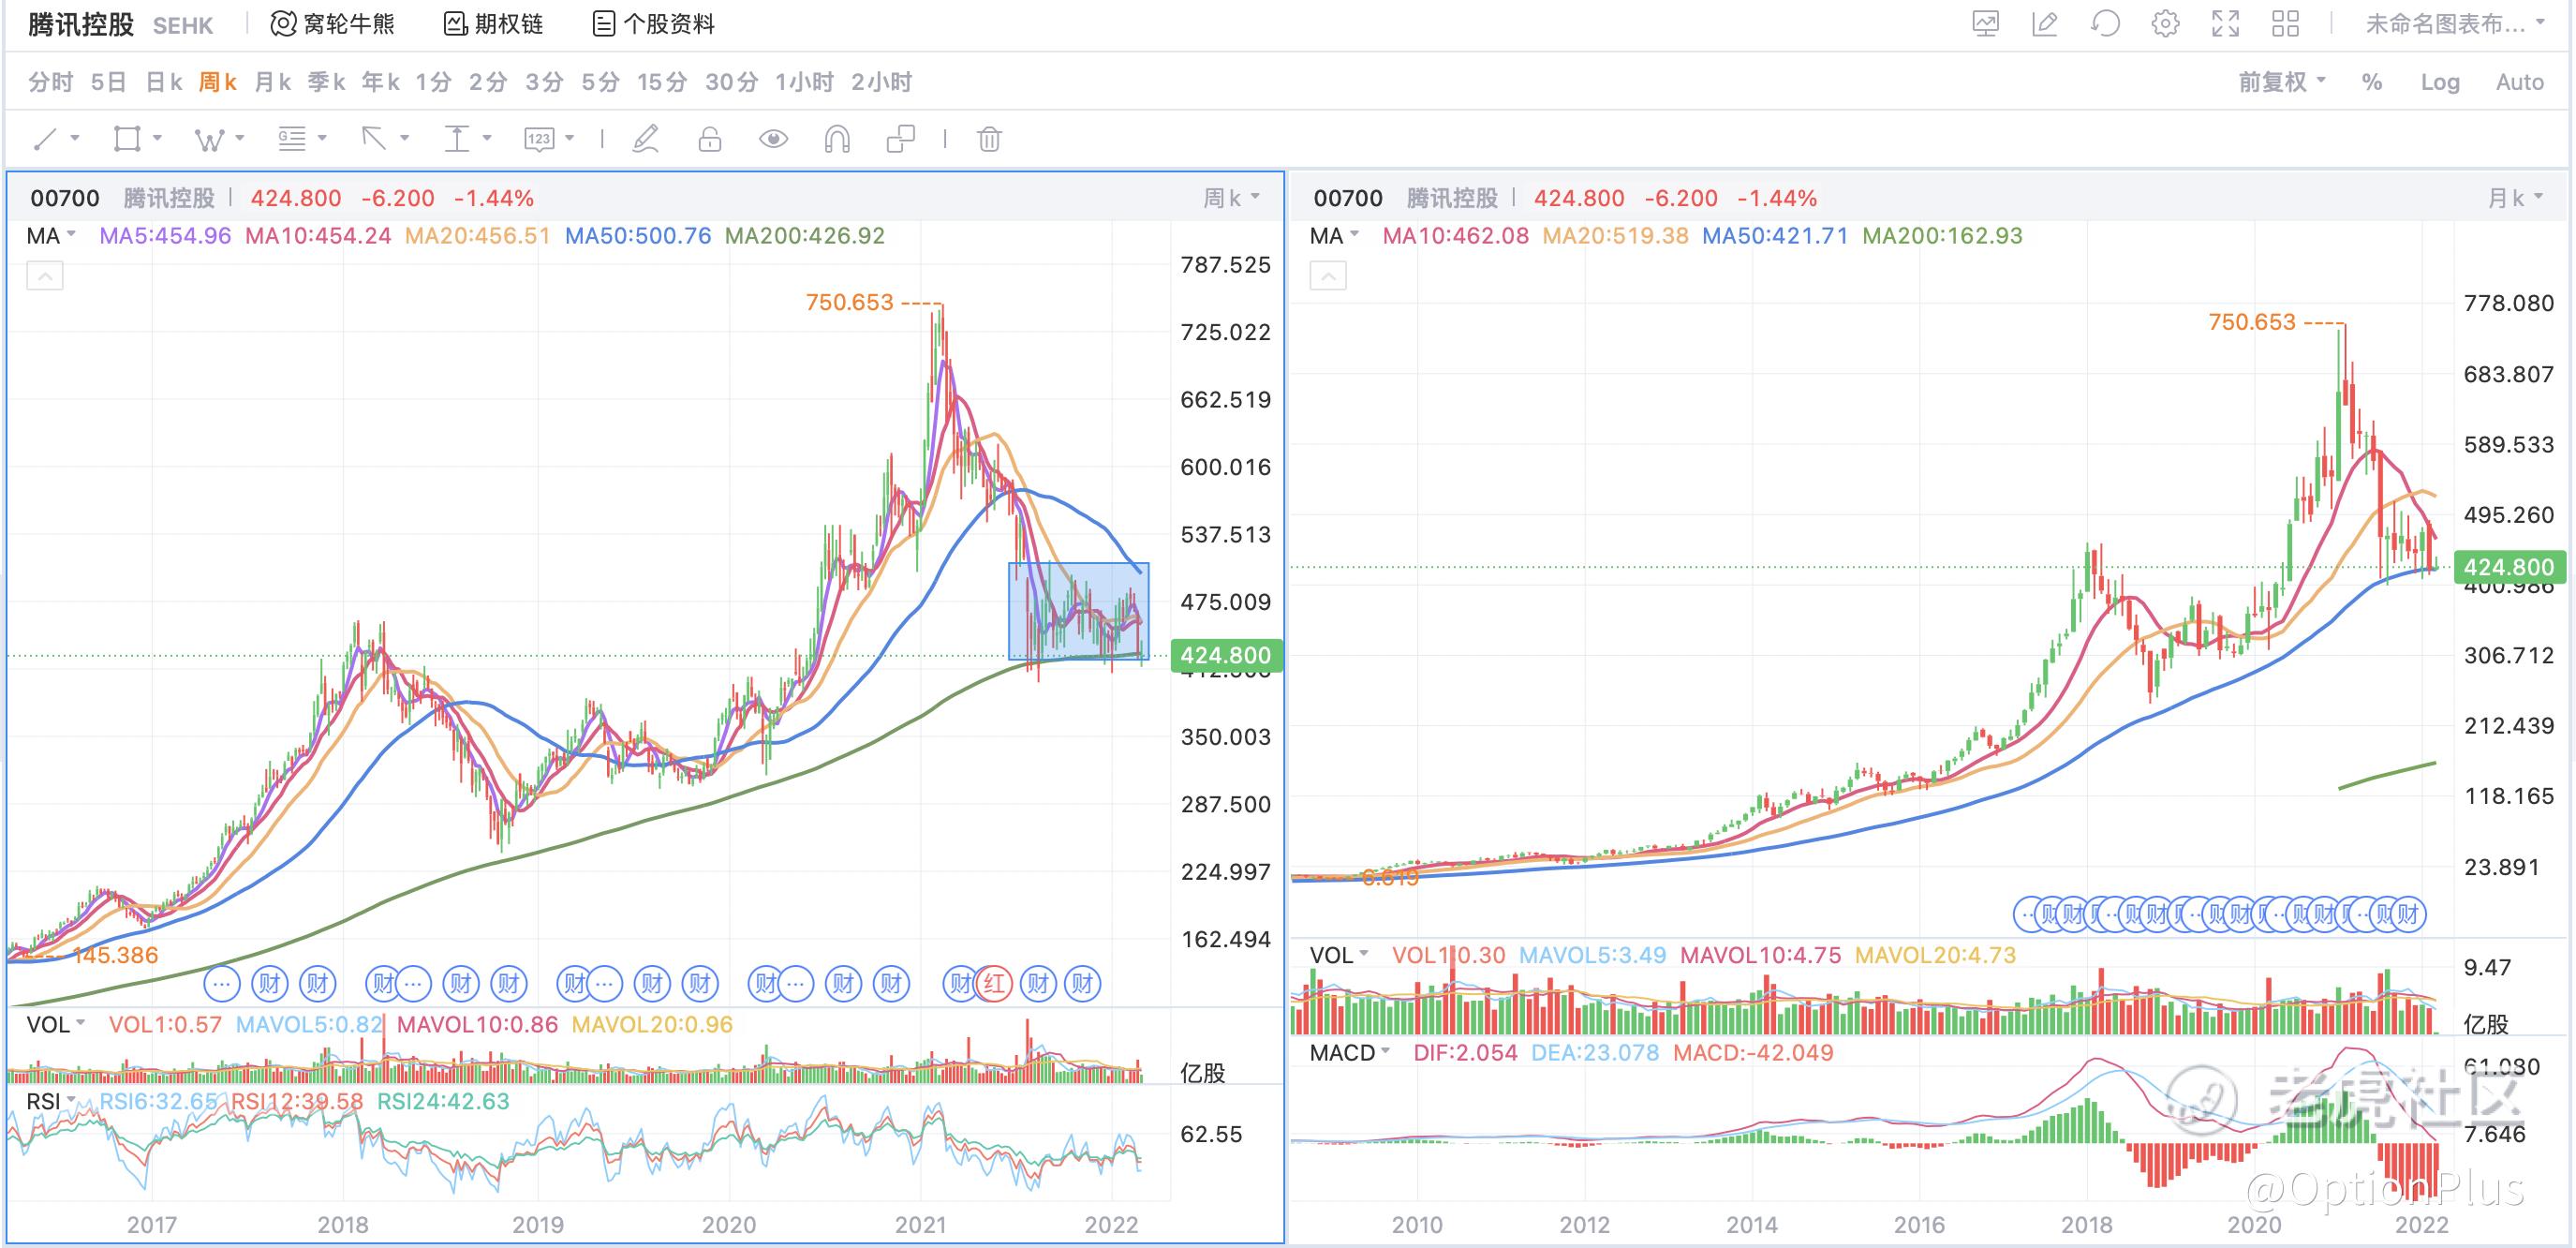The height and width of the screenshot is (1248, 2576).
Task: Open the multi-chart grid layout icon
Action: coord(2285,24)
